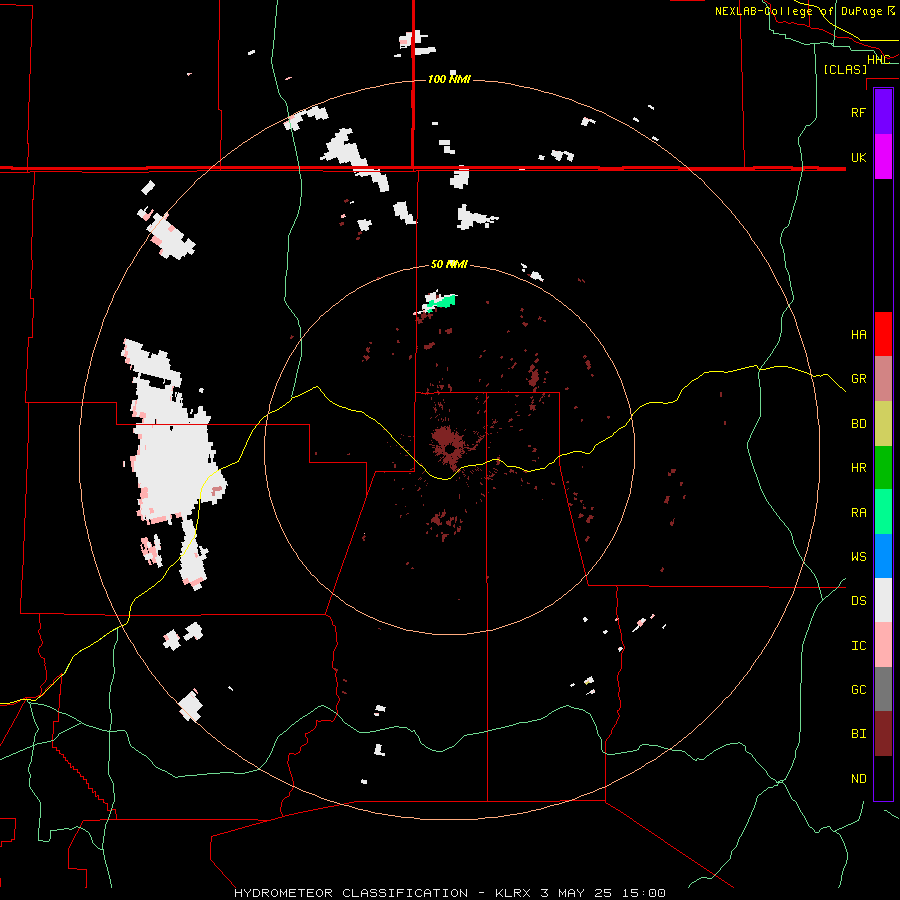Image resolution: width=900 pixels, height=900 pixels.
Task: Click the UK magenta legend swatch
Action: pyautogui.click(x=883, y=156)
